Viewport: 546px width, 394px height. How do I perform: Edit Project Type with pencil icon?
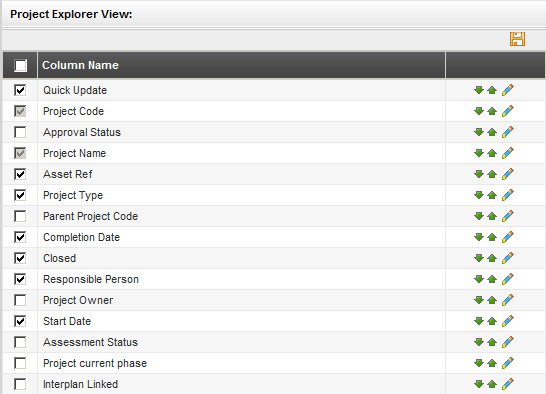coord(508,195)
